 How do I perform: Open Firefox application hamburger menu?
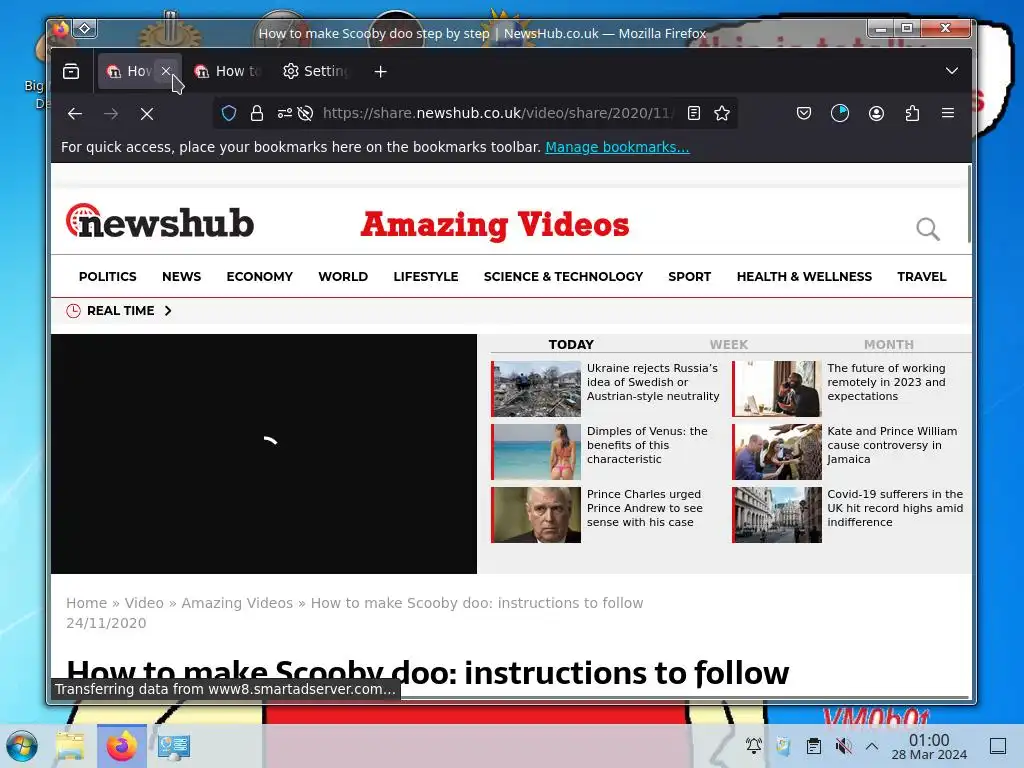tap(948, 114)
